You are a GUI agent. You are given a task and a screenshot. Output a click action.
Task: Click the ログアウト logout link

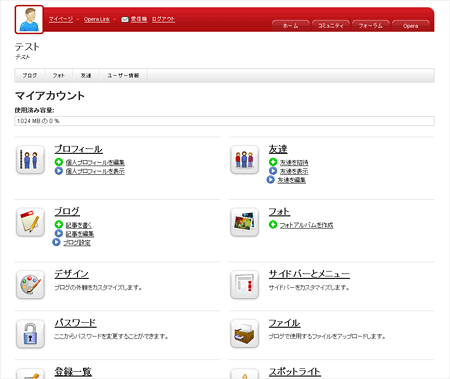(x=163, y=19)
